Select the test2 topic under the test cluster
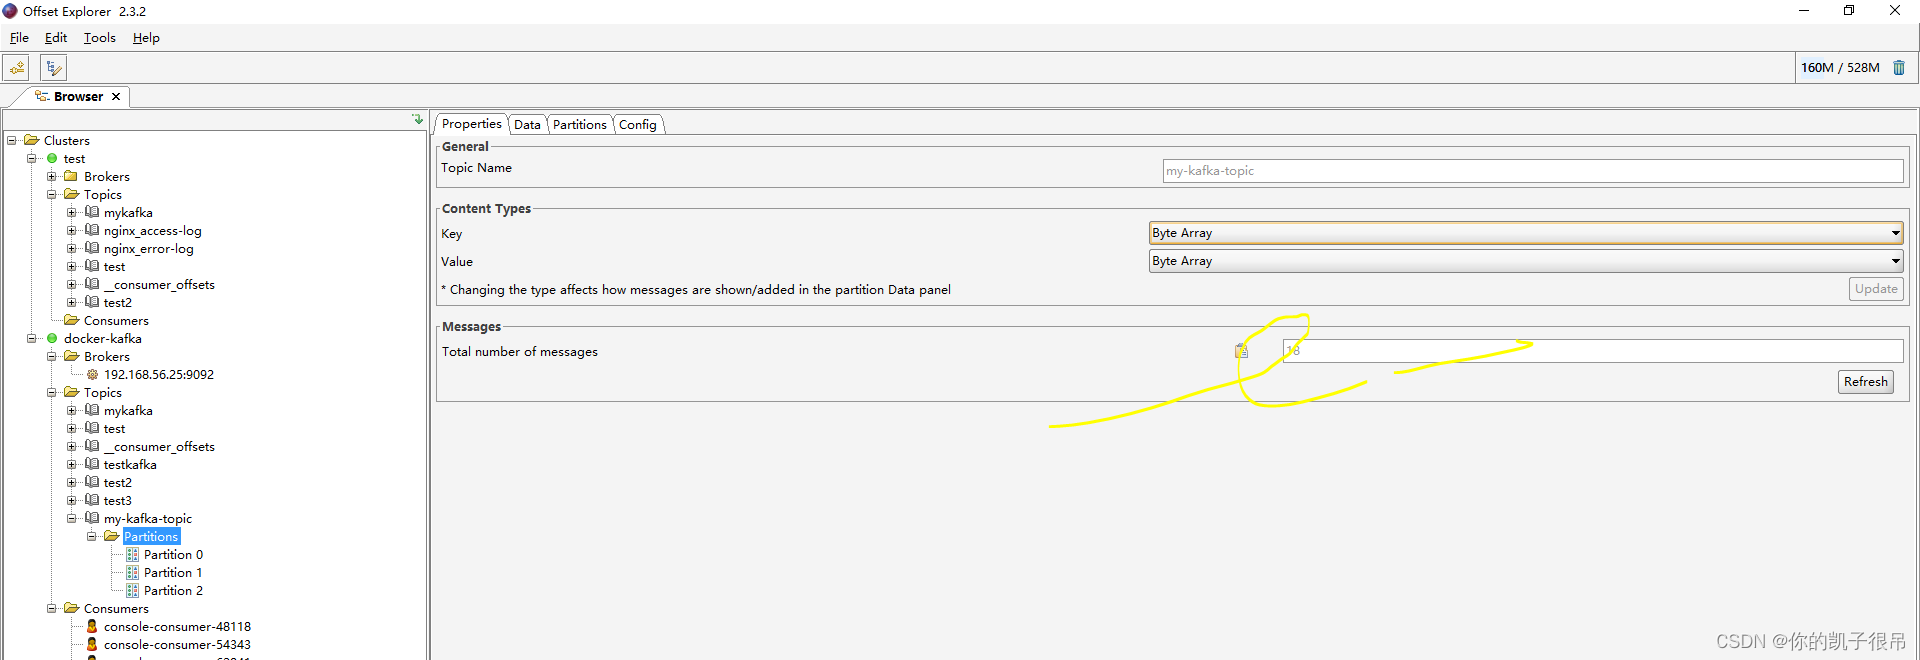 (x=118, y=303)
